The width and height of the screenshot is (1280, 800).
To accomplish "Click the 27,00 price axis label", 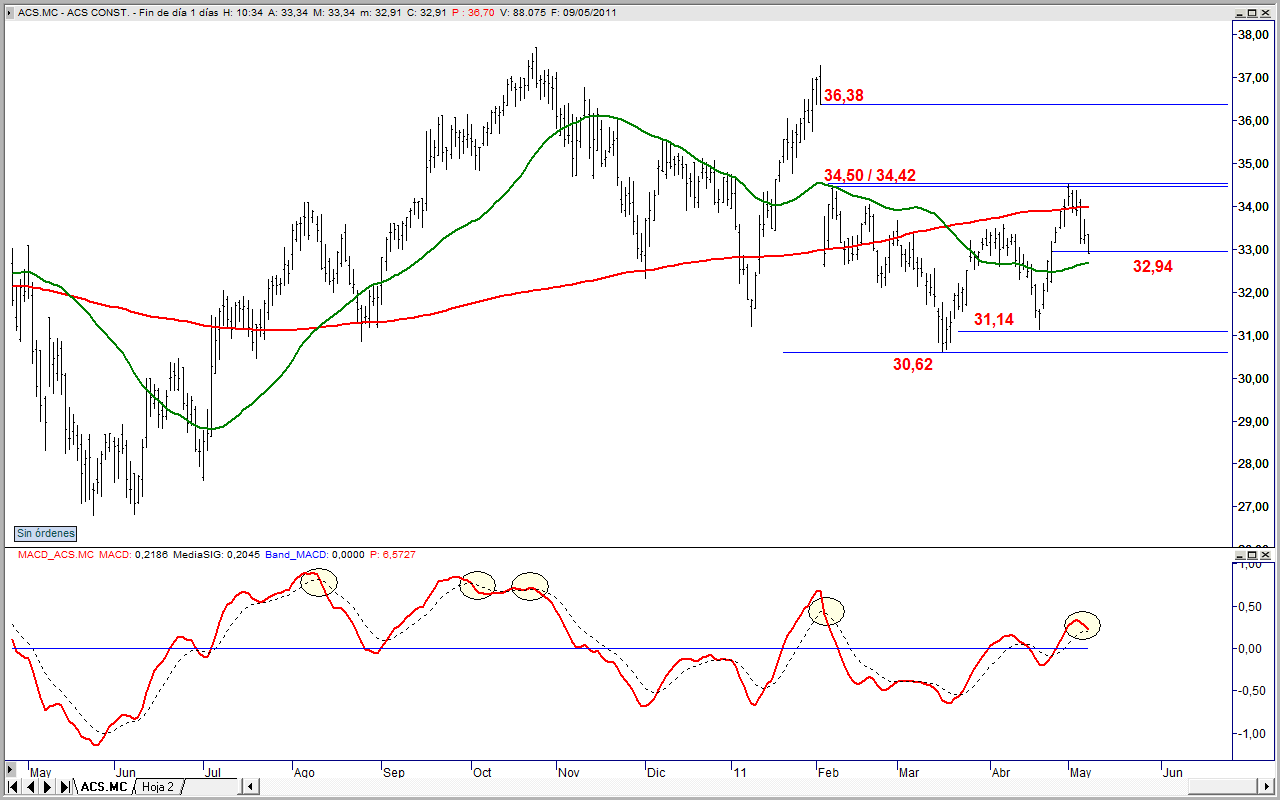I will pos(1253,507).
